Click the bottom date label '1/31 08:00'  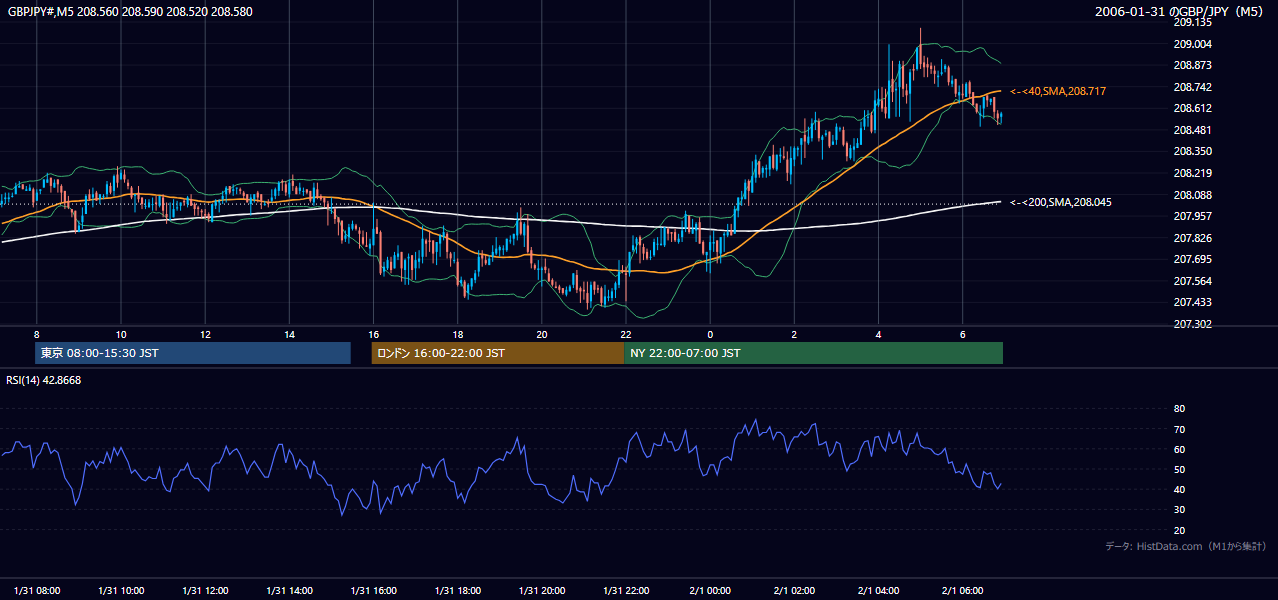[x=37, y=589]
